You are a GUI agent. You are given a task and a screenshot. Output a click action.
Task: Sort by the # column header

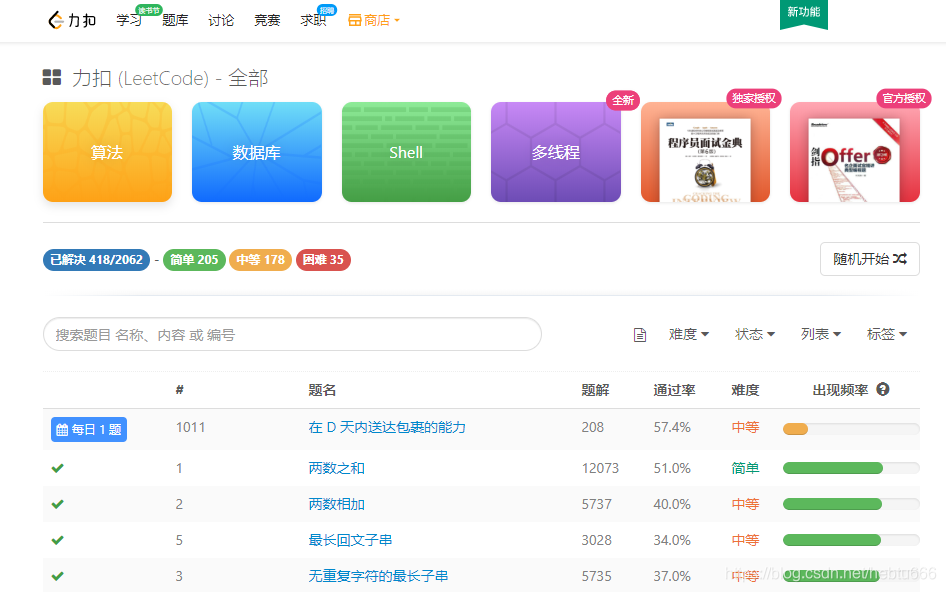click(x=180, y=390)
